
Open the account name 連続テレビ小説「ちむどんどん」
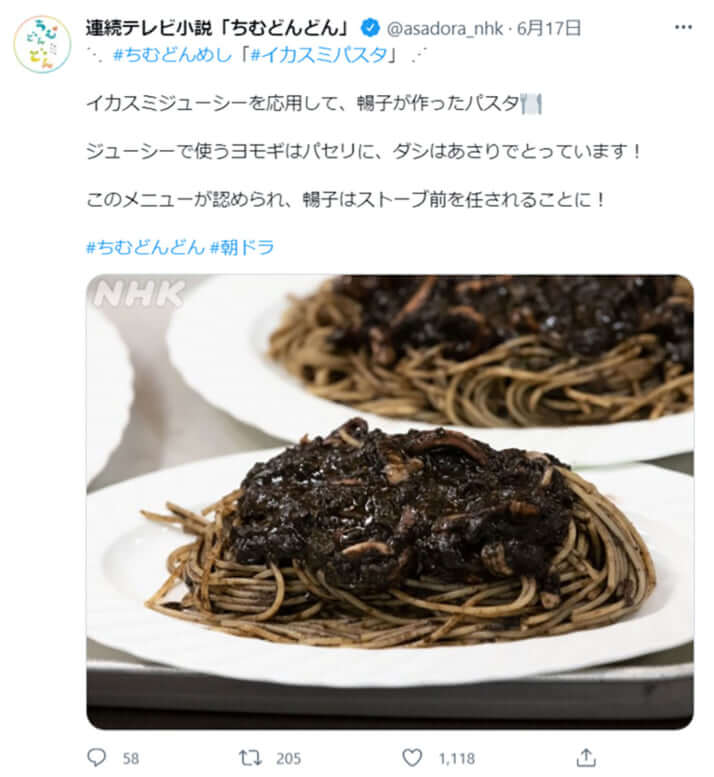219,28
